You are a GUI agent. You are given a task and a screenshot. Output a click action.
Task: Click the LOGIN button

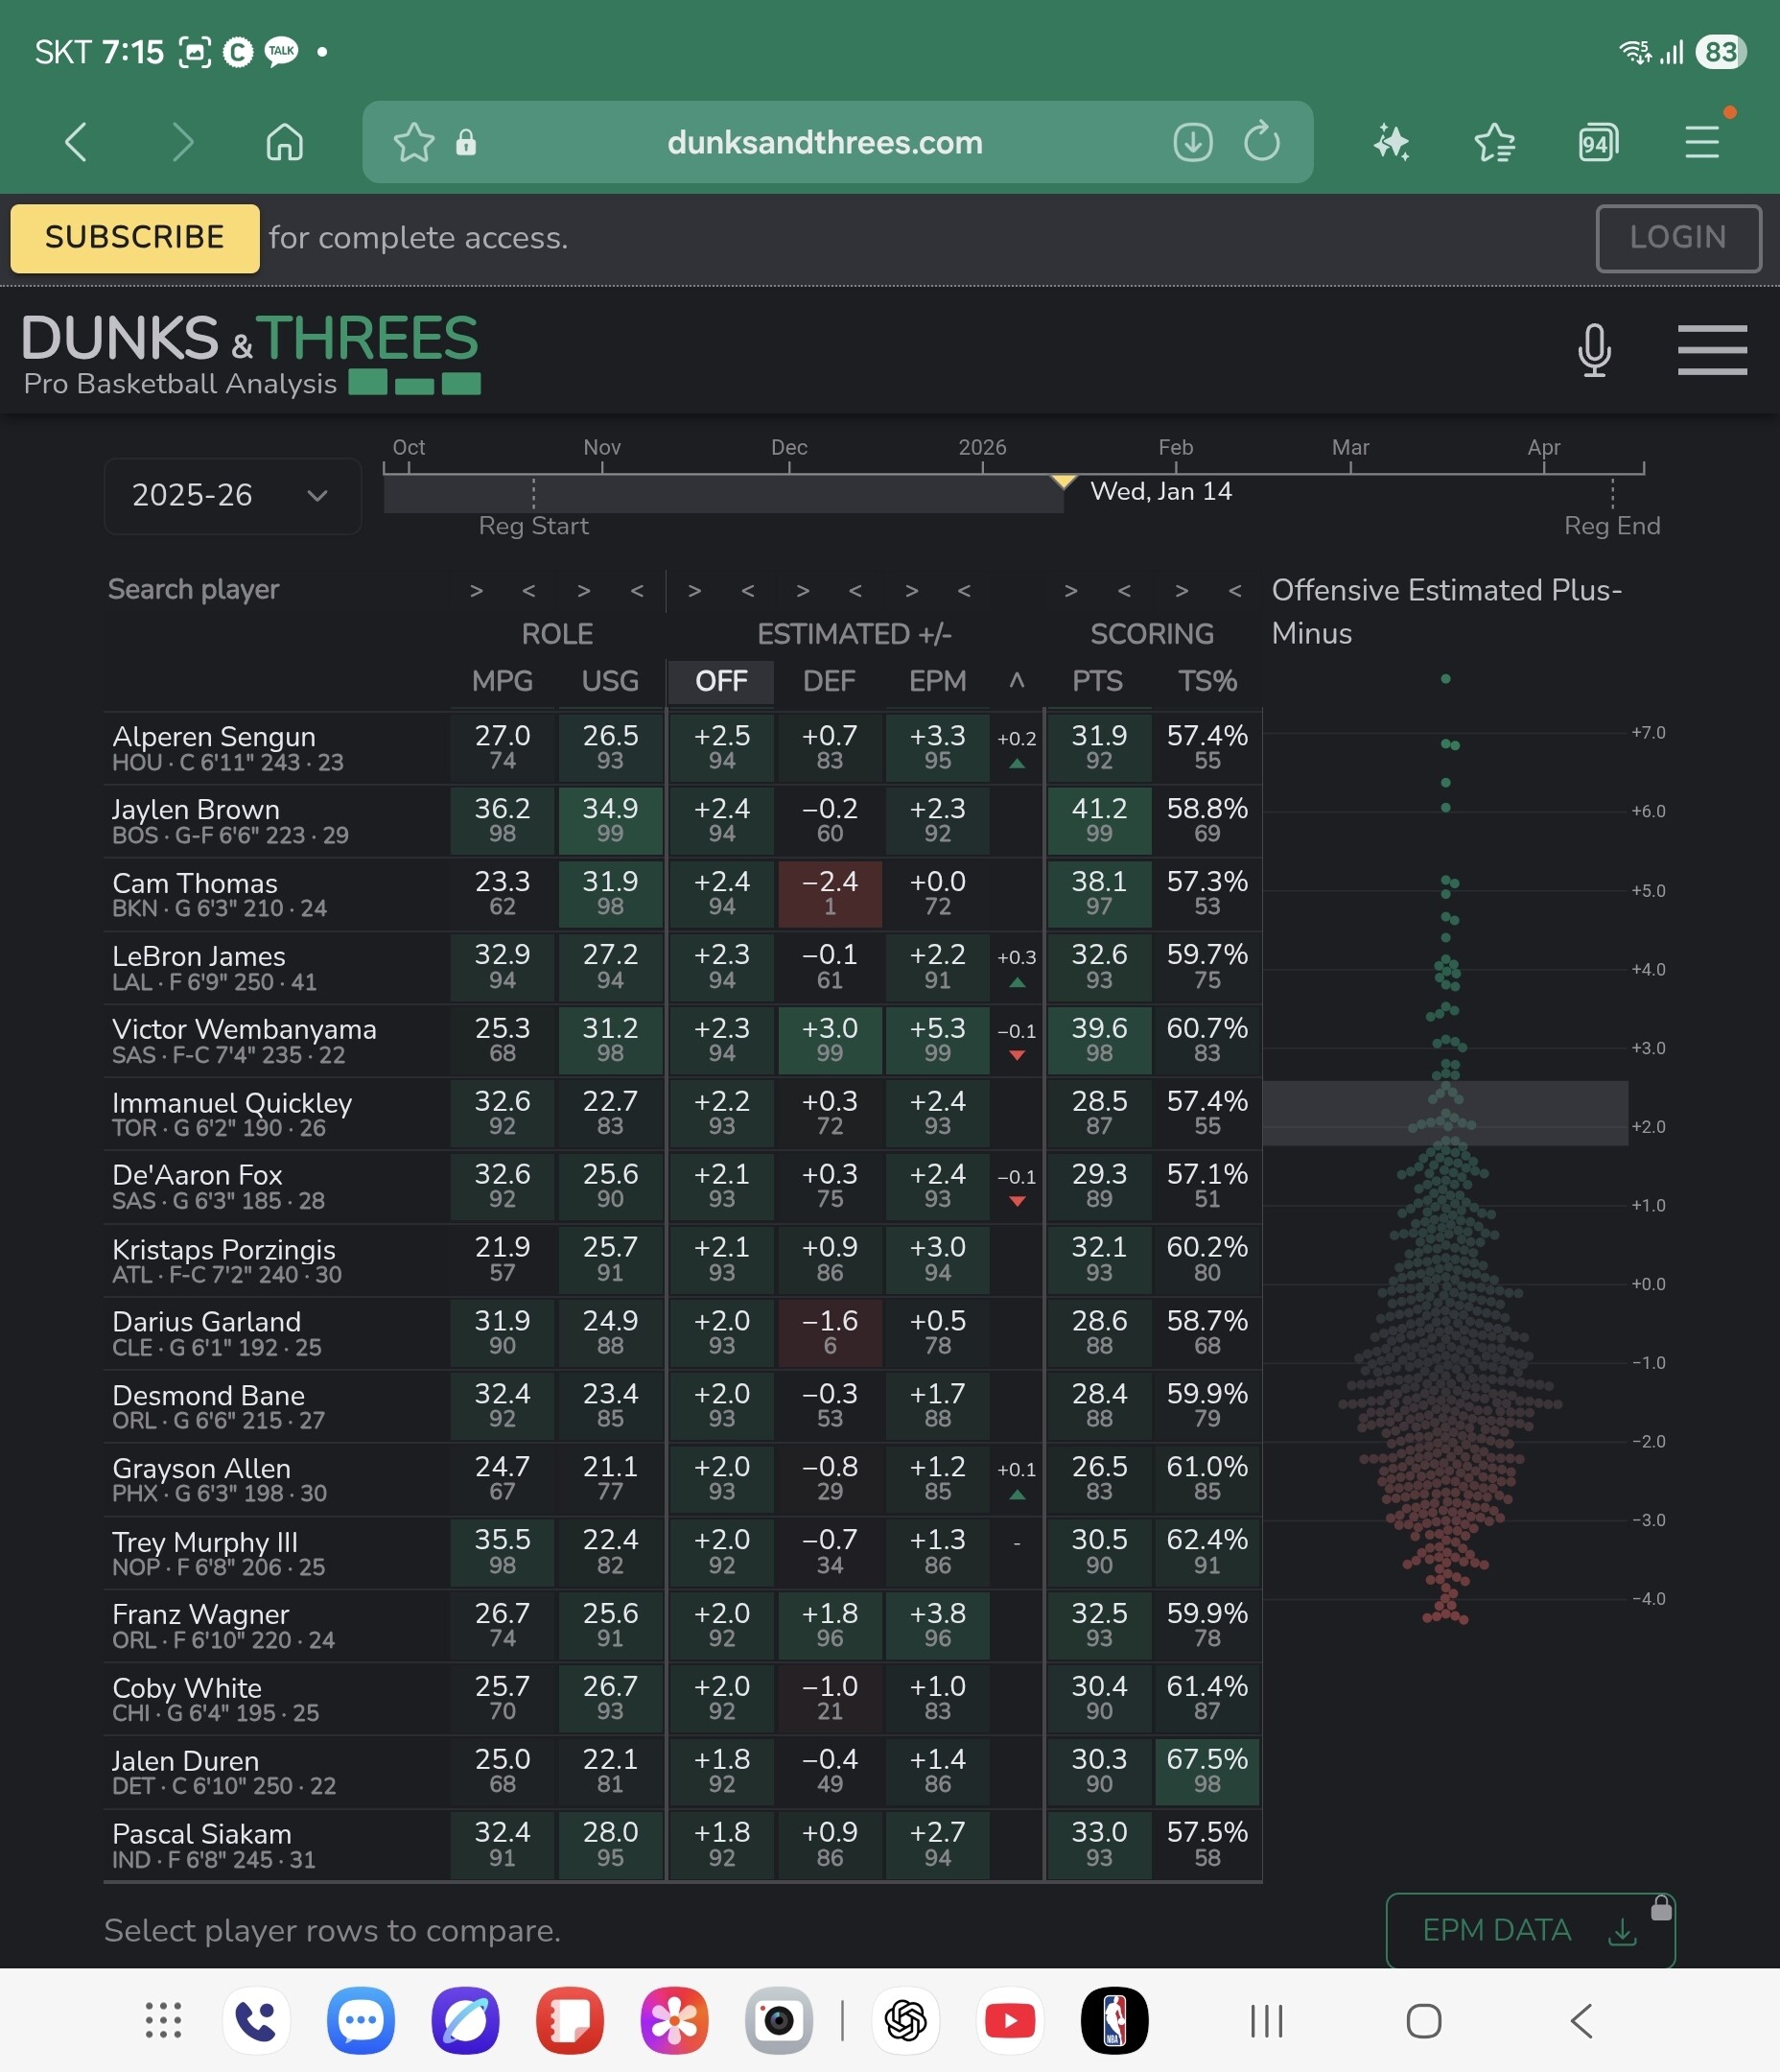coord(1678,238)
